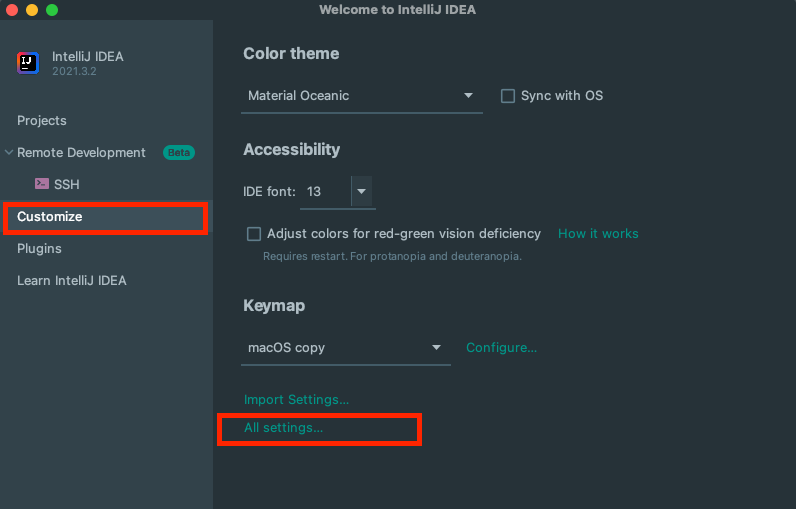Click the Beta badge next to Remote Development

(x=179, y=153)
